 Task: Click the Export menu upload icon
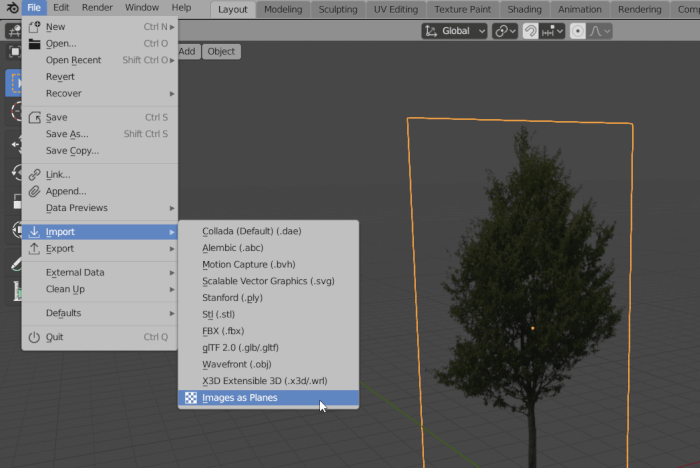click(34, 248)
